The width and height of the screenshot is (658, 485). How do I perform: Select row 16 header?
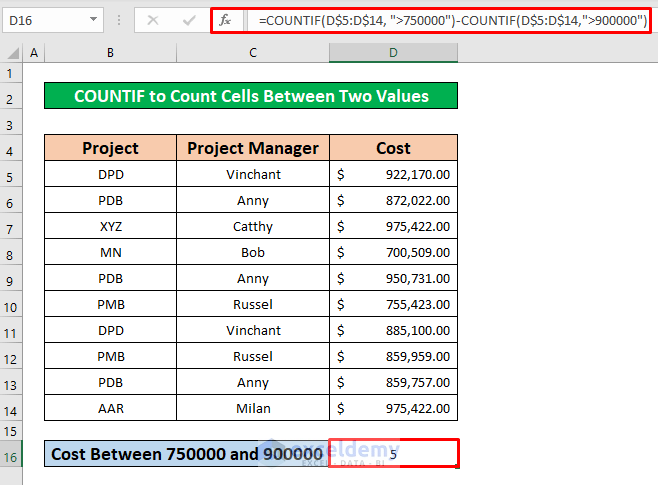point(11,454)
